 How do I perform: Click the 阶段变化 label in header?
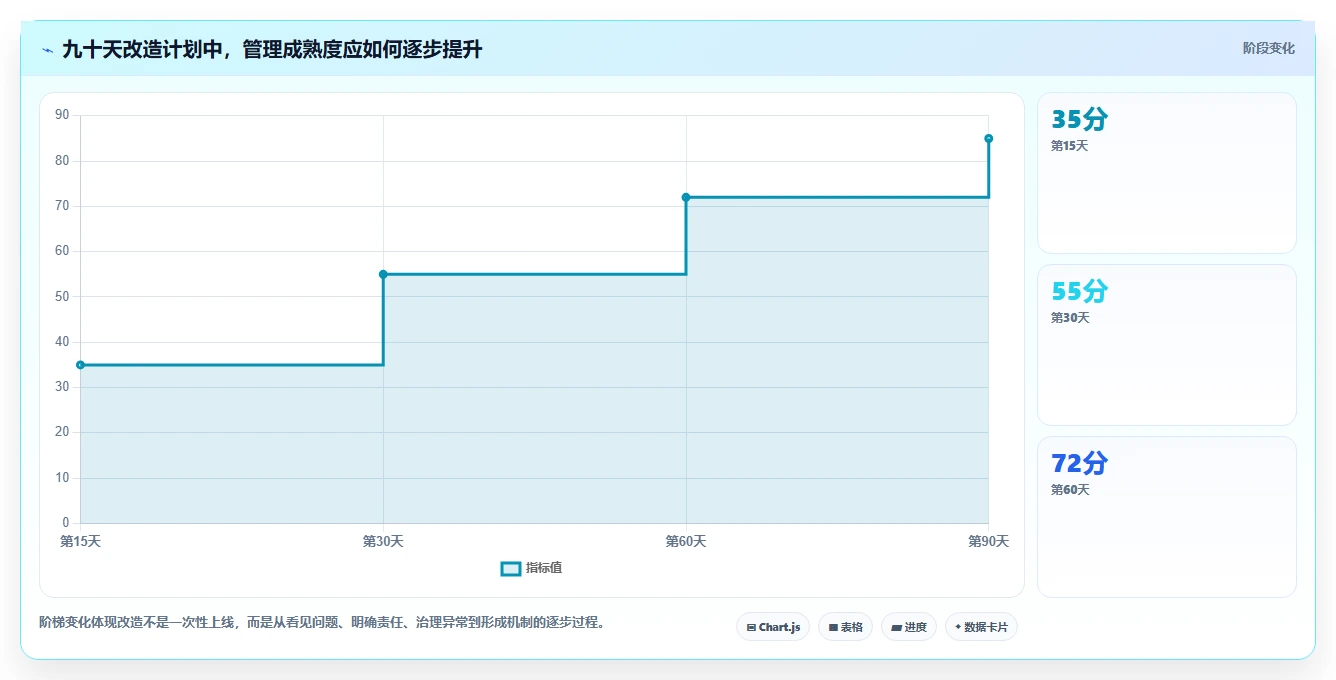(x=1269, y=48)
